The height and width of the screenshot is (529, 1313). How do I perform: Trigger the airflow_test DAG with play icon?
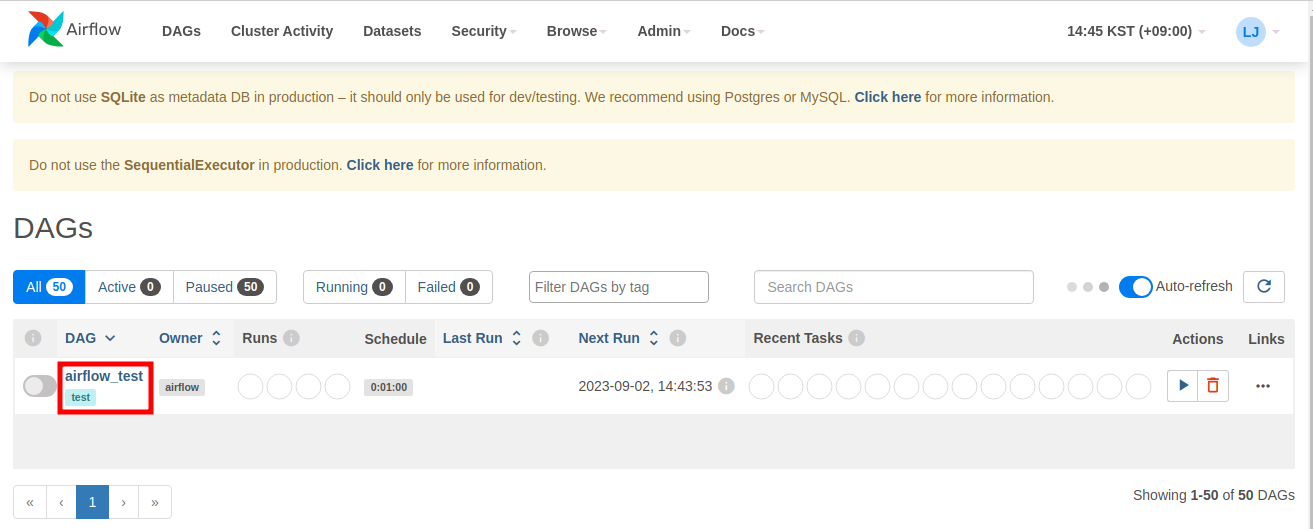point(1183,386)
